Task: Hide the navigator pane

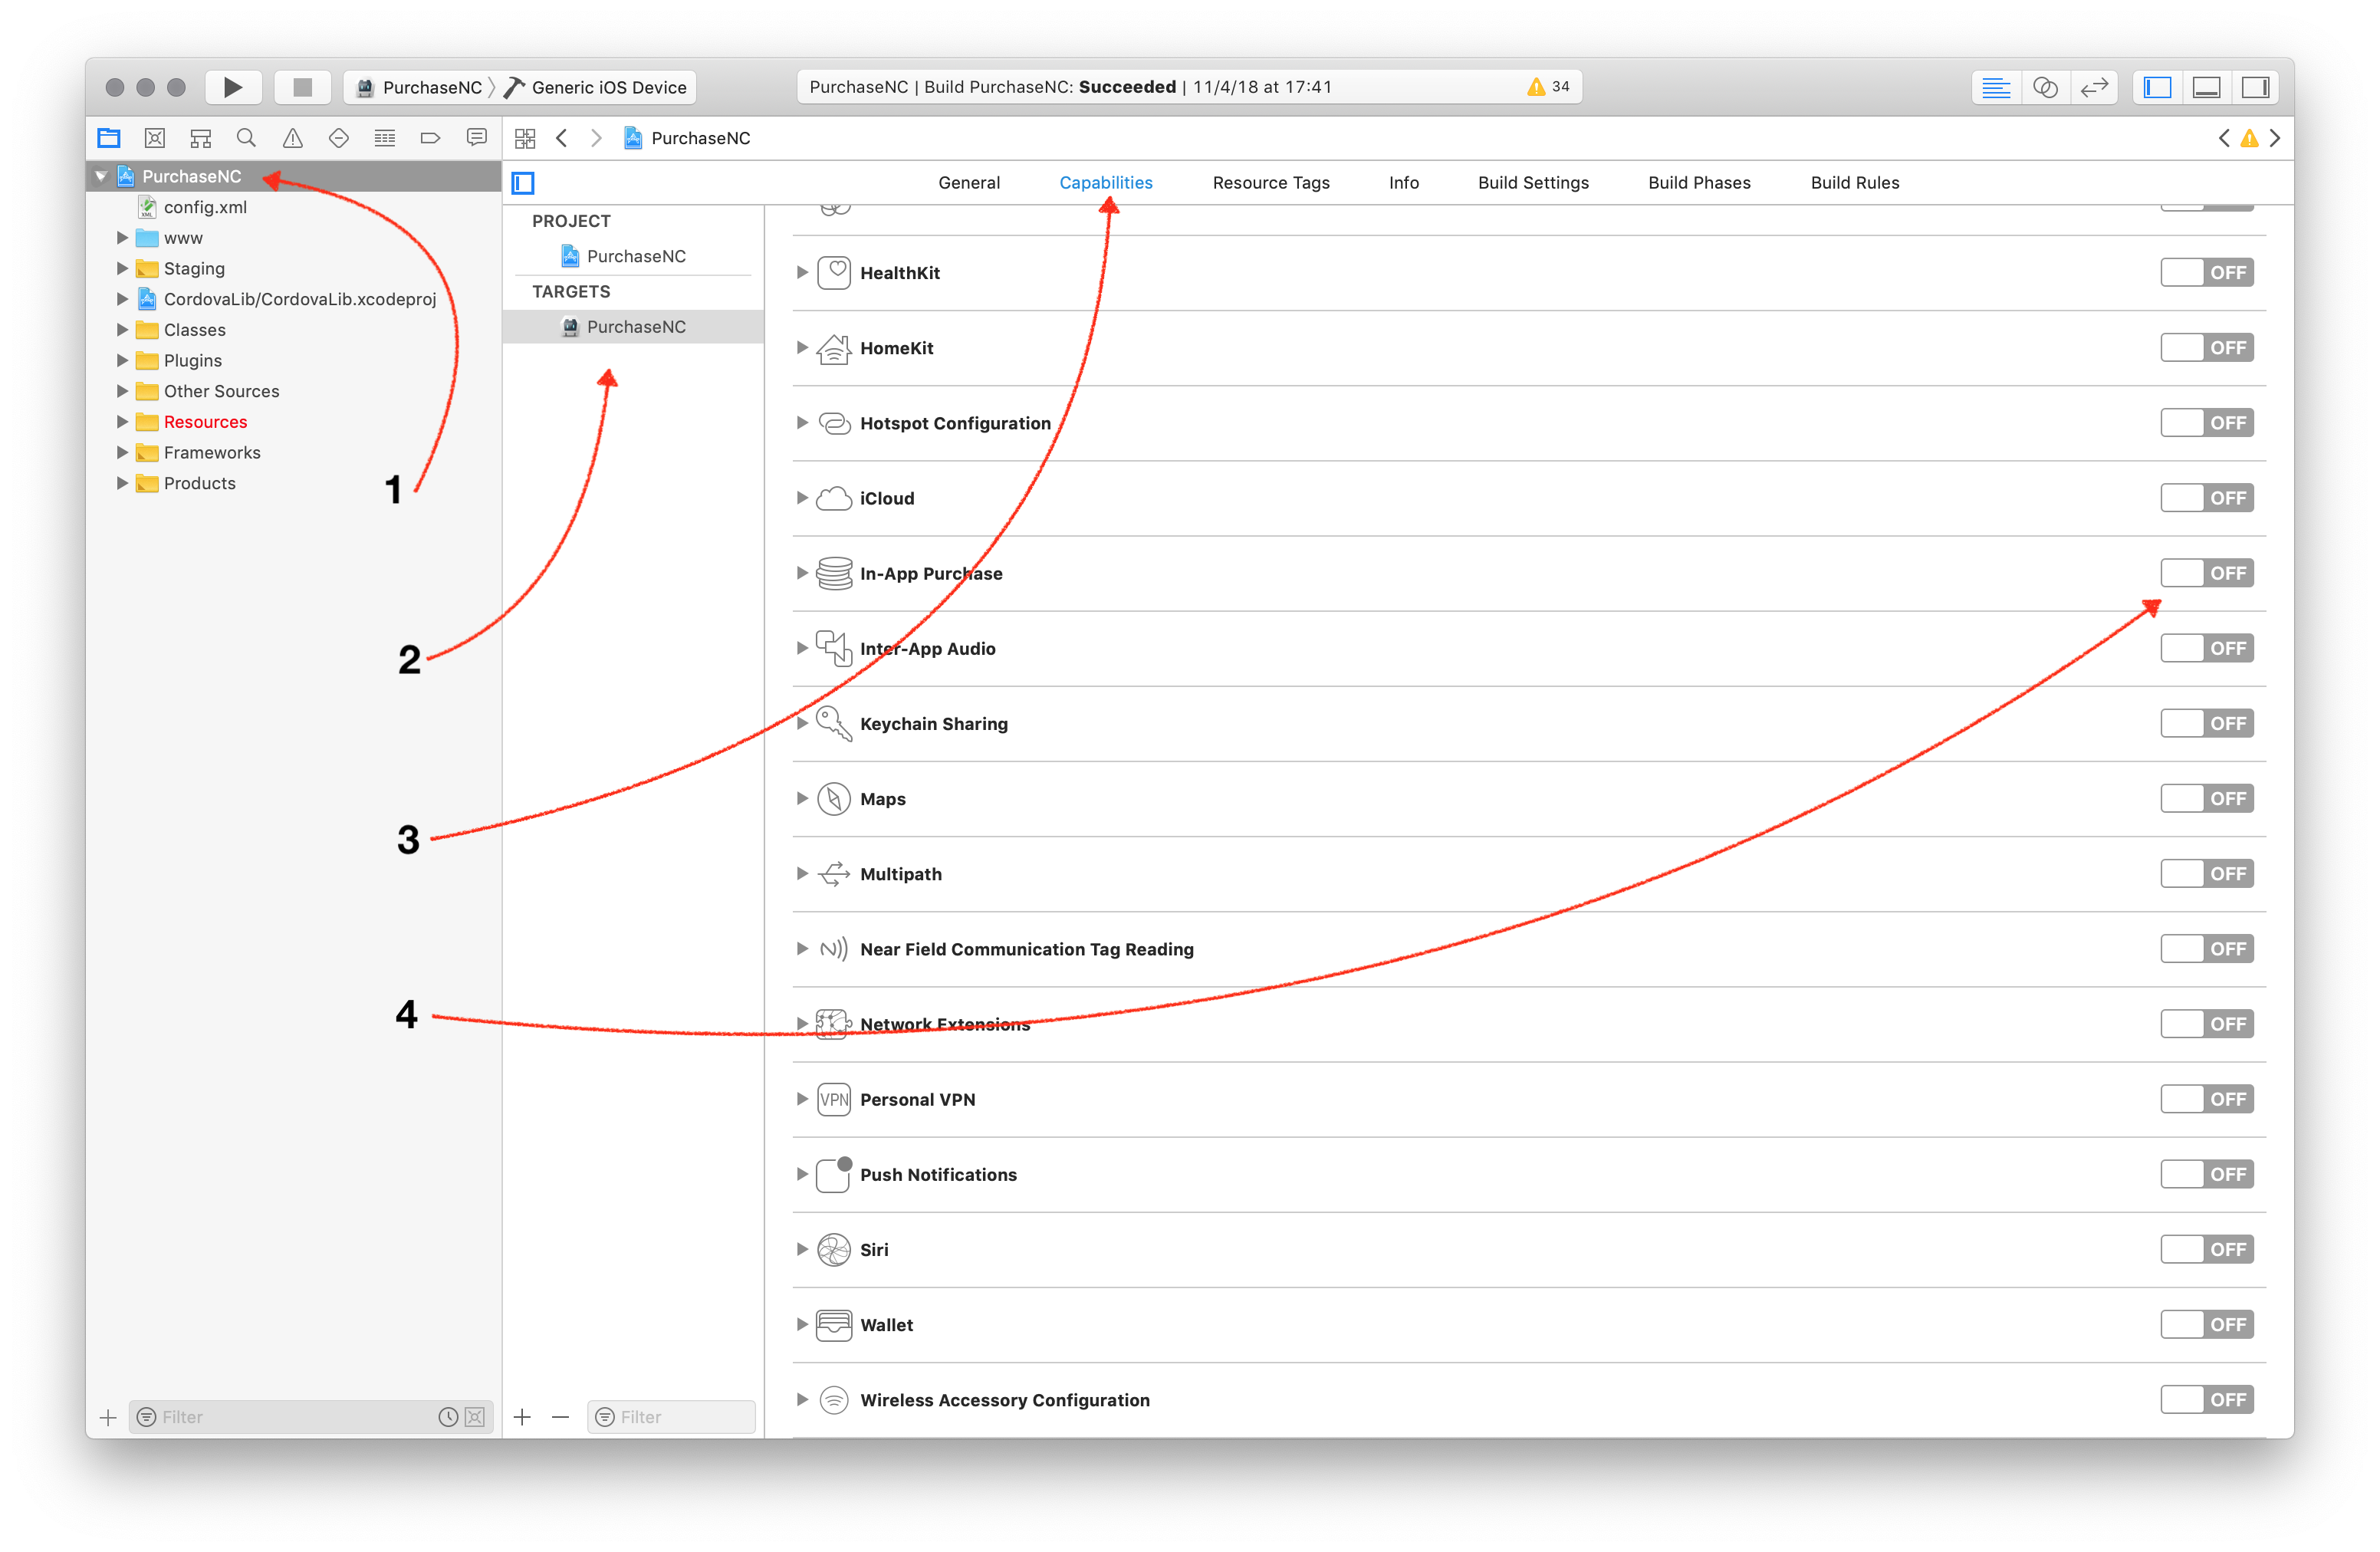Action: (x=2157, y=87)
